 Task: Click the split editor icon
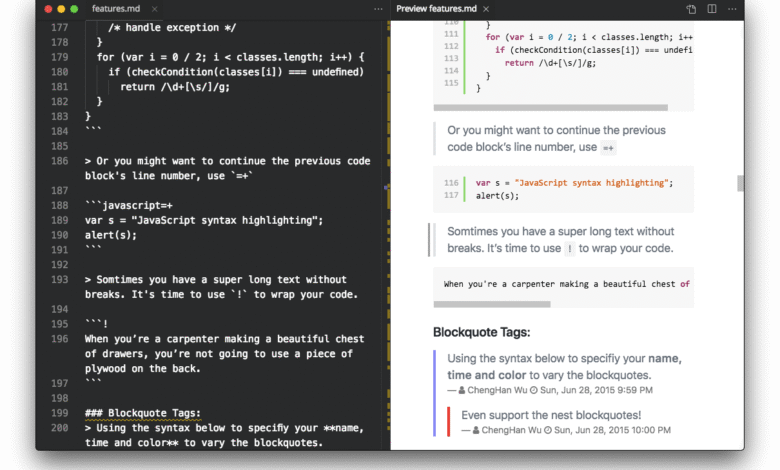tap(712, 9)
